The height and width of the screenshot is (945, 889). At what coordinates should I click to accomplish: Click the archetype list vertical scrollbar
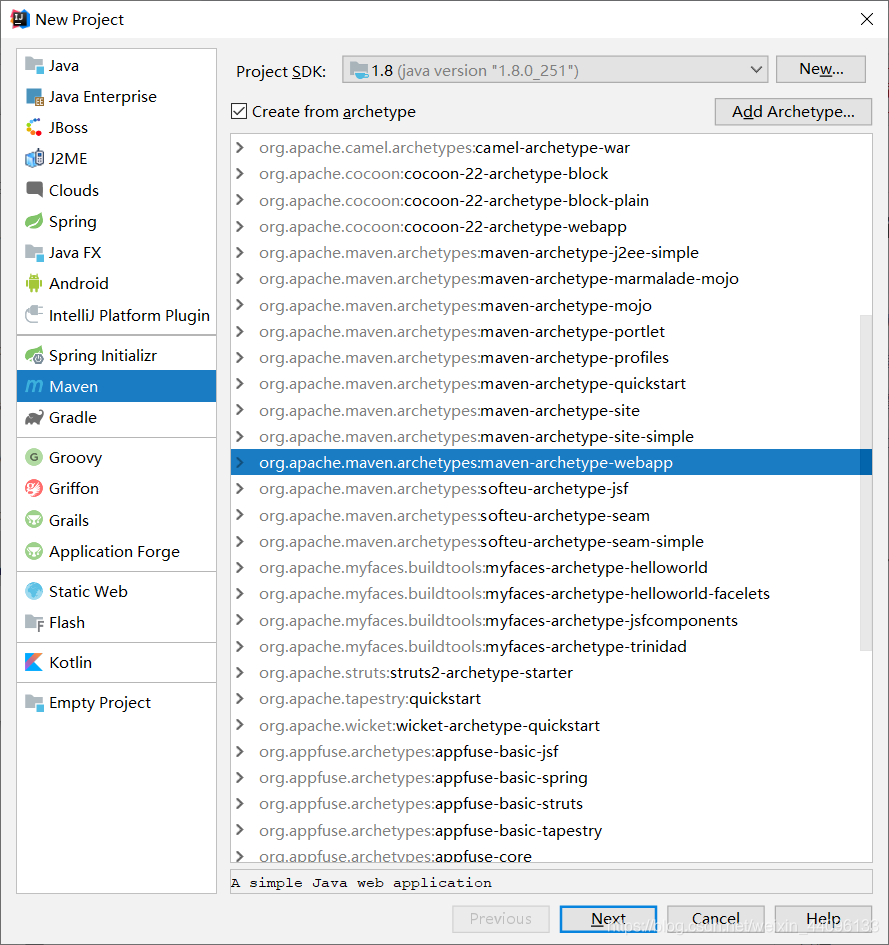865,482
